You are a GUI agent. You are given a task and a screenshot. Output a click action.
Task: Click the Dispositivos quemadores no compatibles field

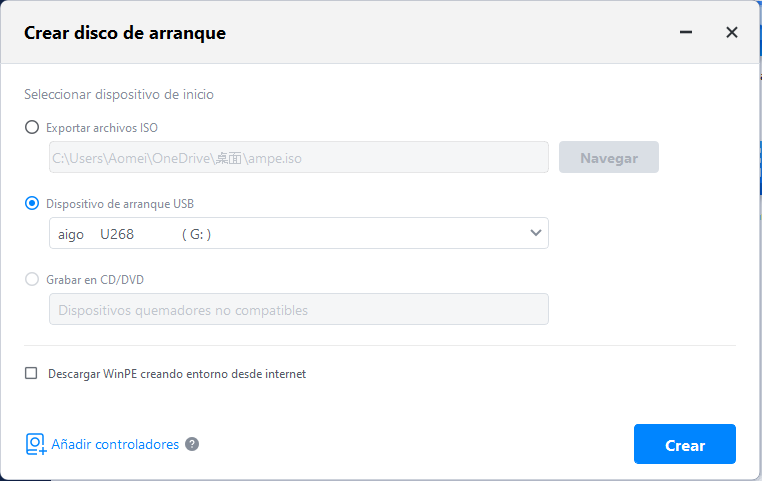pos(298,310)
